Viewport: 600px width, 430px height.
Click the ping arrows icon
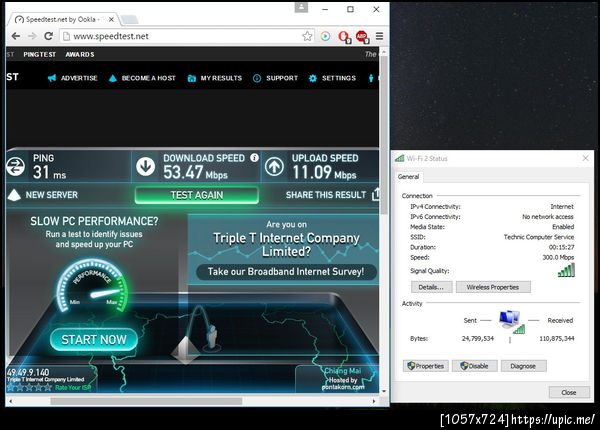15,166
